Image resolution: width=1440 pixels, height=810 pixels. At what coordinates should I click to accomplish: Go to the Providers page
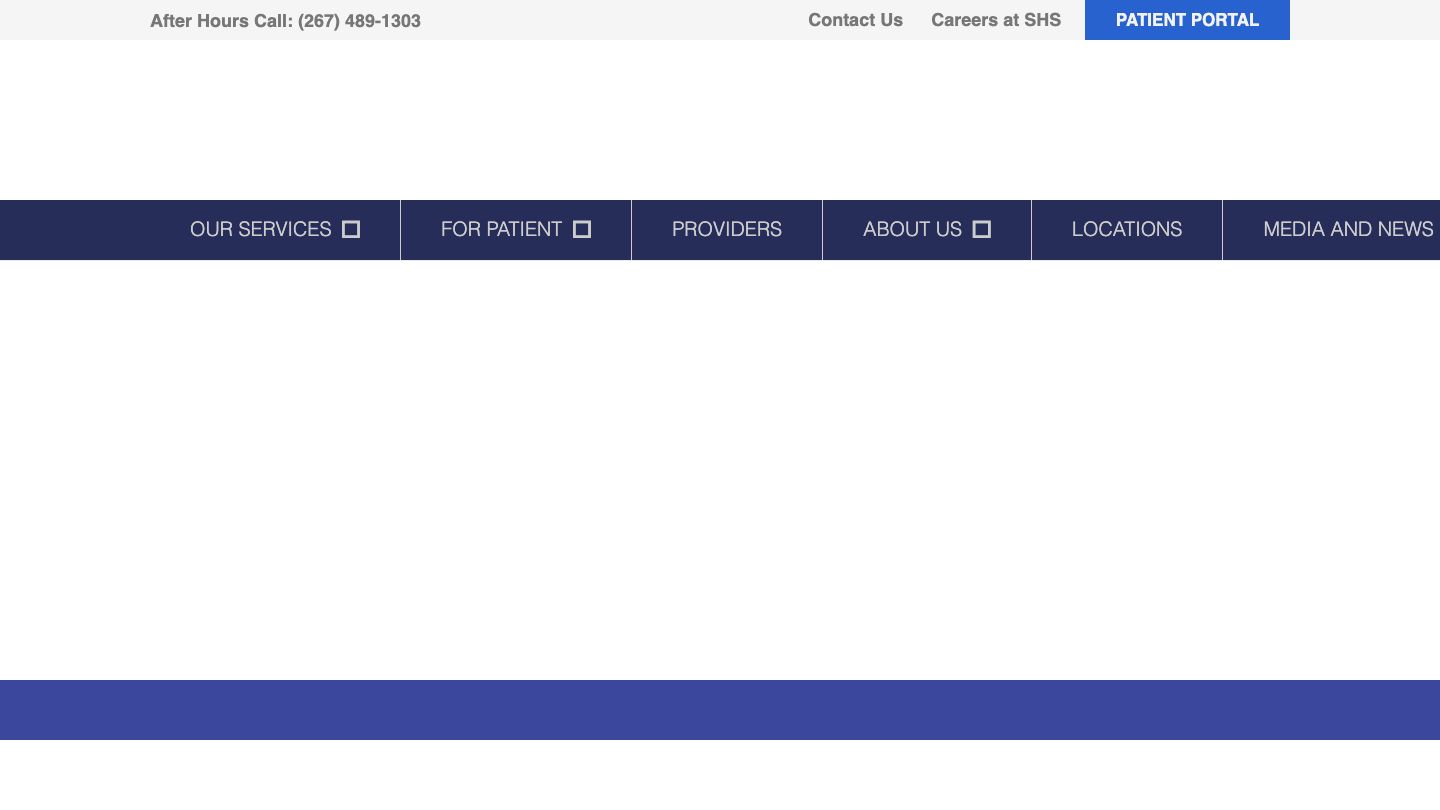point(727,230)
